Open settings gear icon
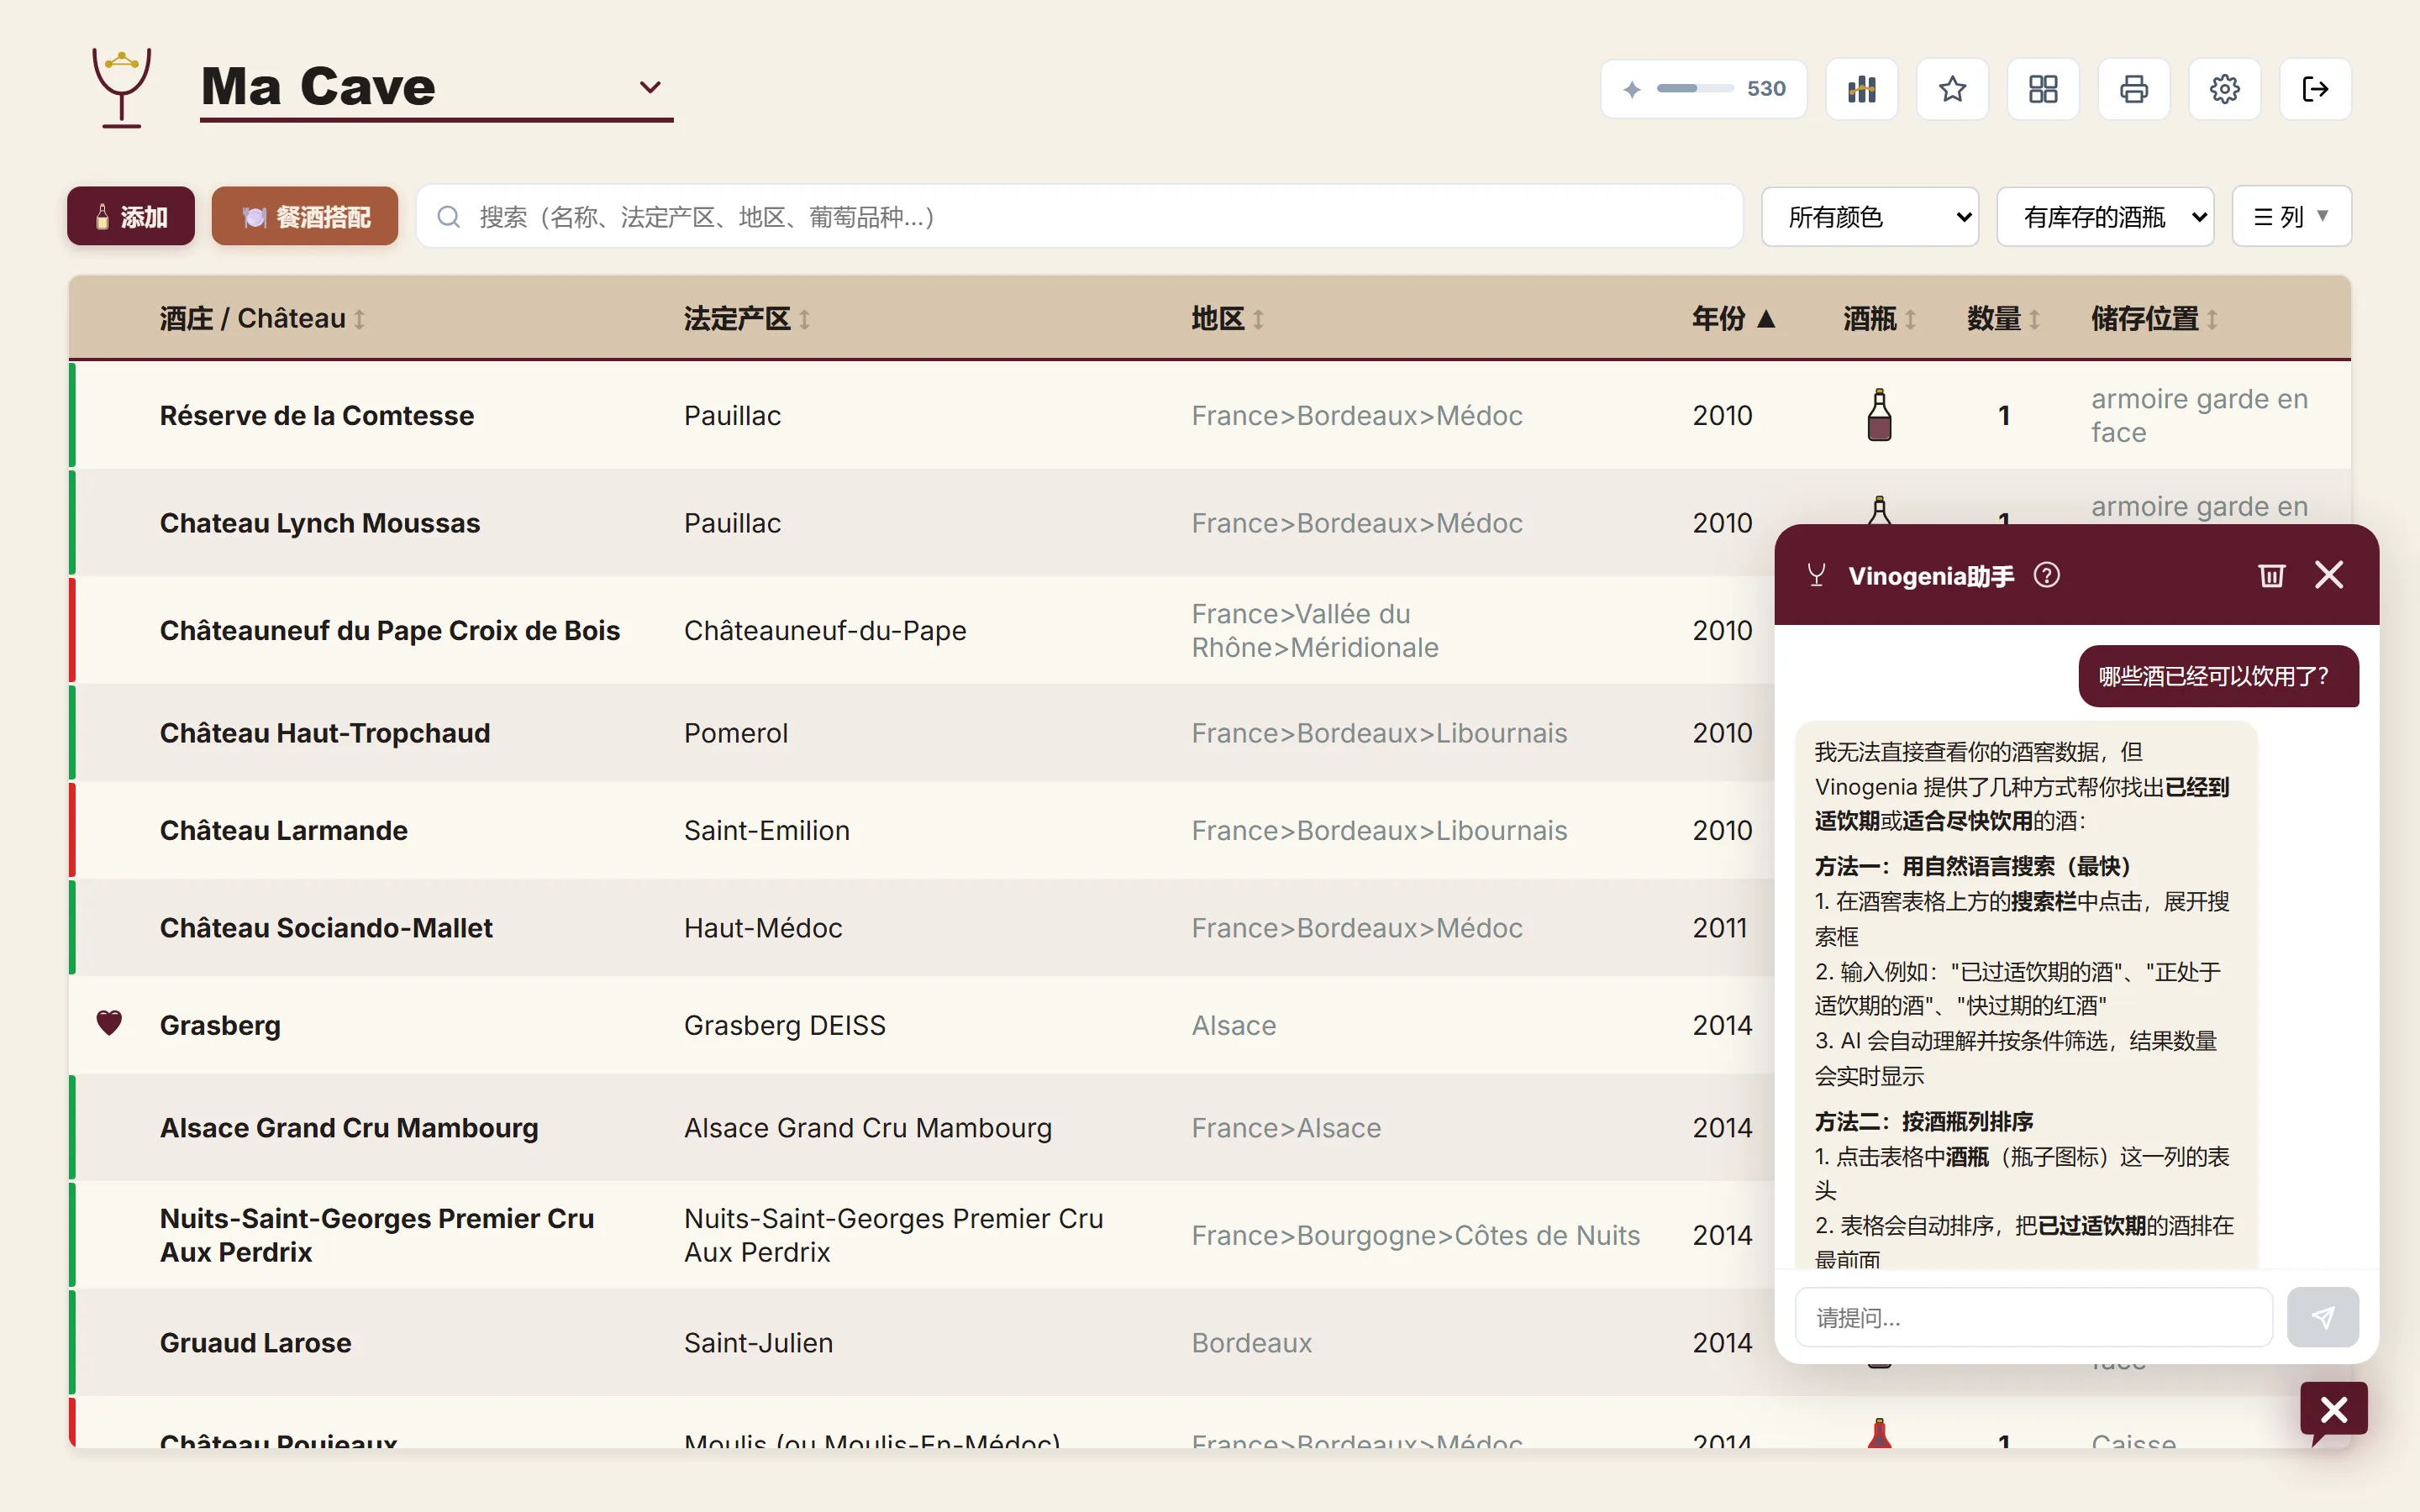This screenshot has height=1512, width=2420. coord(2224,89)
